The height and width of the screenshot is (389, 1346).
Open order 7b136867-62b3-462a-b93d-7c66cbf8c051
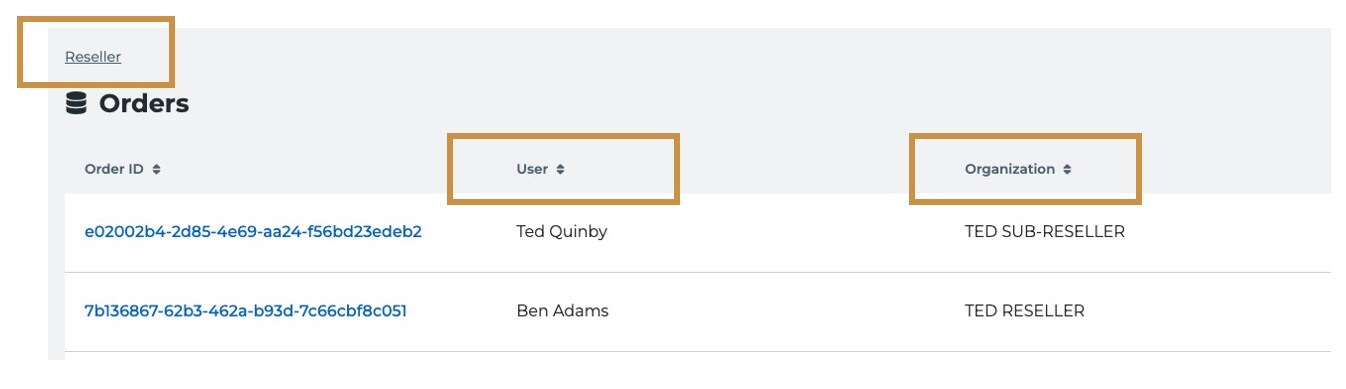pos(245,311)
